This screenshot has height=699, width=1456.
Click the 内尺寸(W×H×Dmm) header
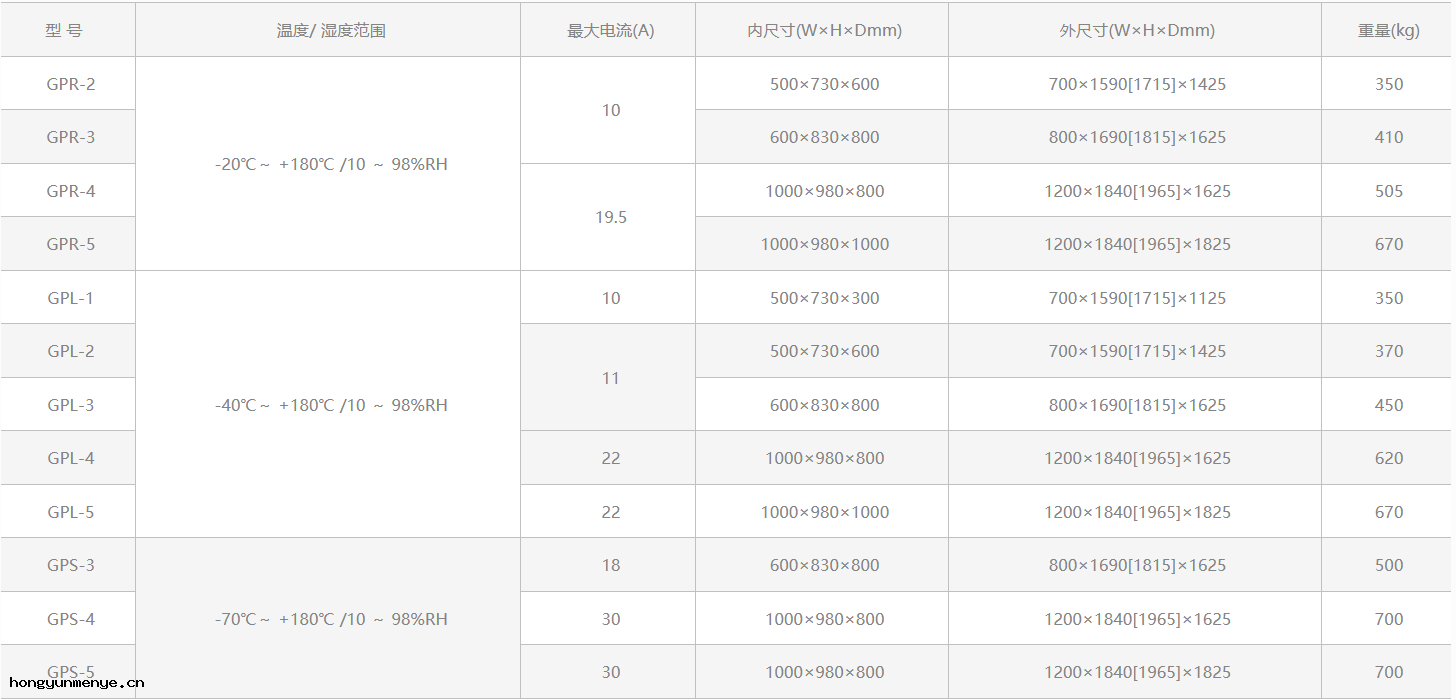824,30
